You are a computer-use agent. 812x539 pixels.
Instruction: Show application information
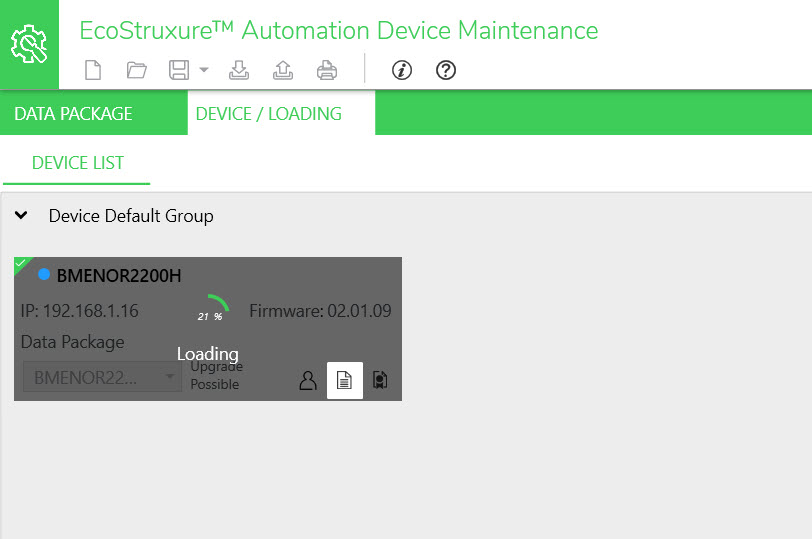(x=402, y=70)
